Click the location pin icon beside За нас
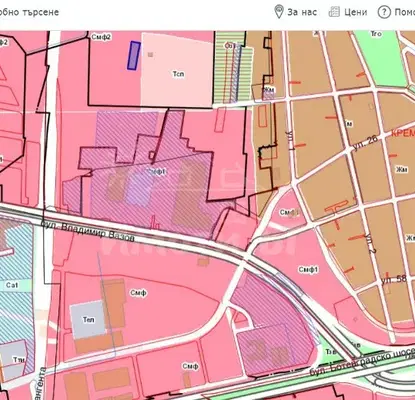 pyautogui.click(x=279, y=12)
